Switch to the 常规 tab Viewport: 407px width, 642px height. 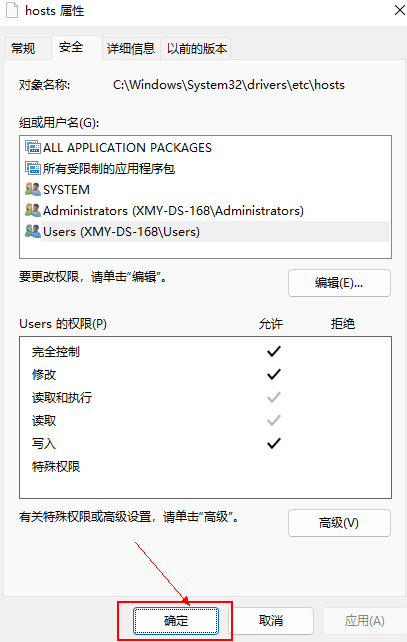coord(23,49)
